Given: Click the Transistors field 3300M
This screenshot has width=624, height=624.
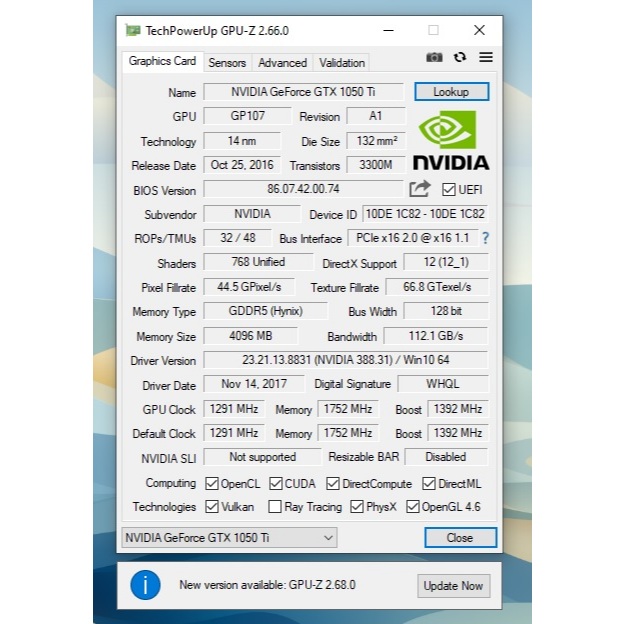Looking at the screenshot, I should 376,165.
